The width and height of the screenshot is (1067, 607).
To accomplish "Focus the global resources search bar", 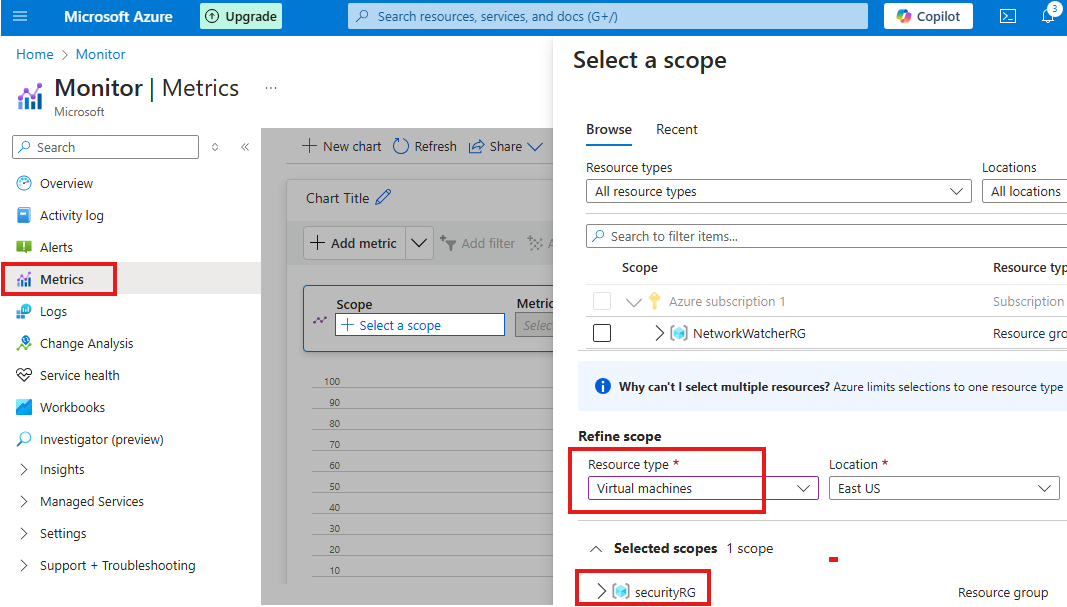I will point(608,16).
